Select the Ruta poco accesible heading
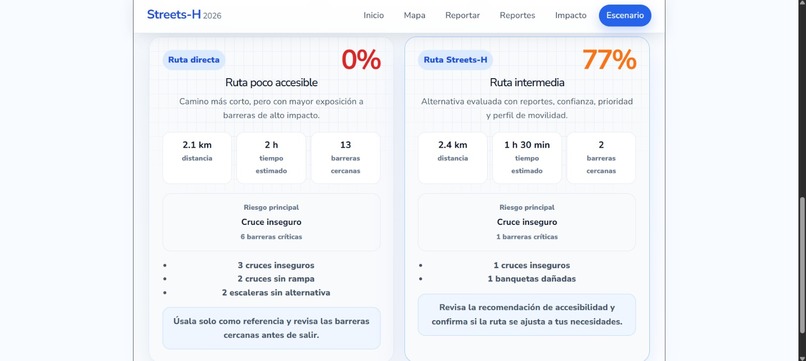 click(x=271, y=82)
